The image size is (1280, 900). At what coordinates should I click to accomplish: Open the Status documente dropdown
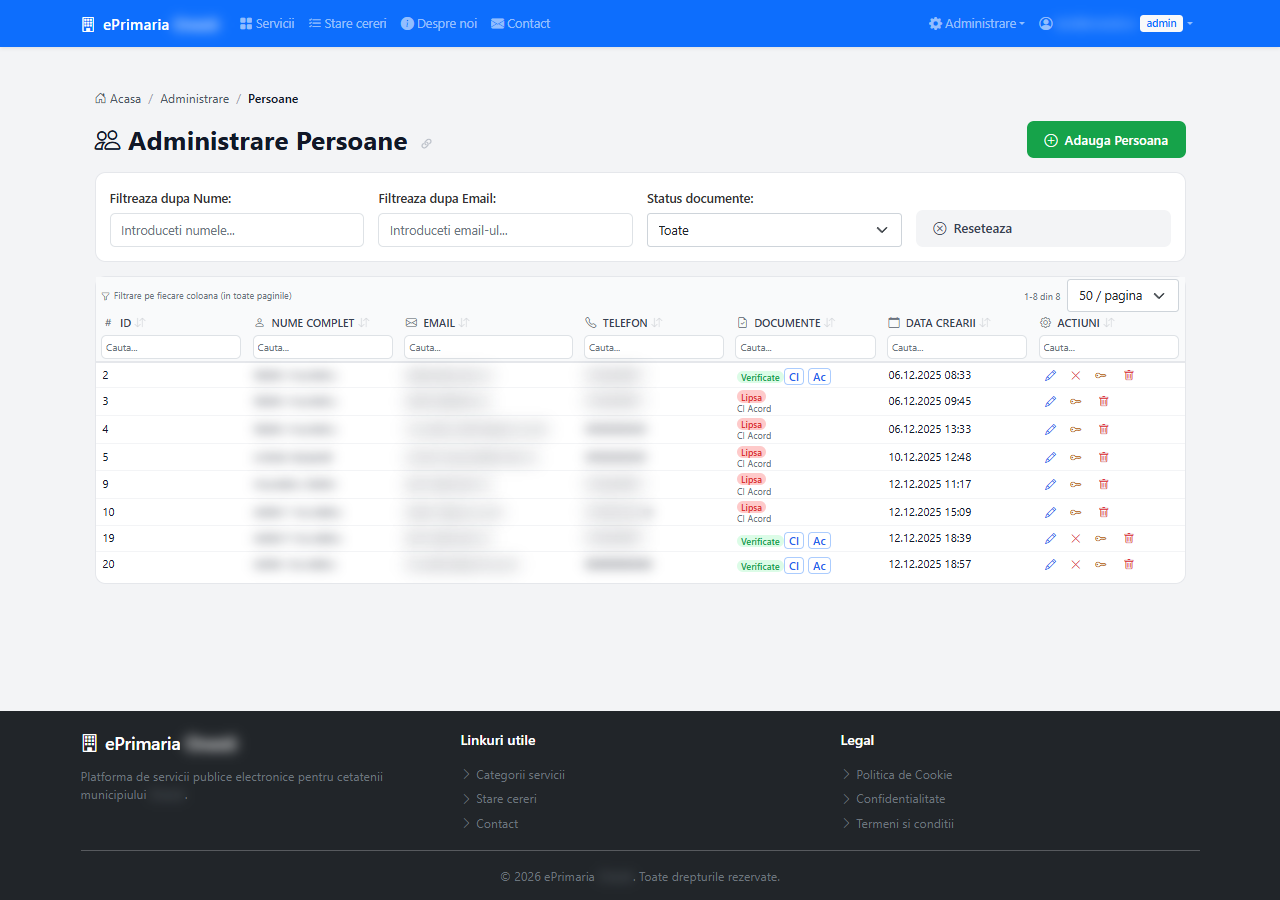[774, 230]
